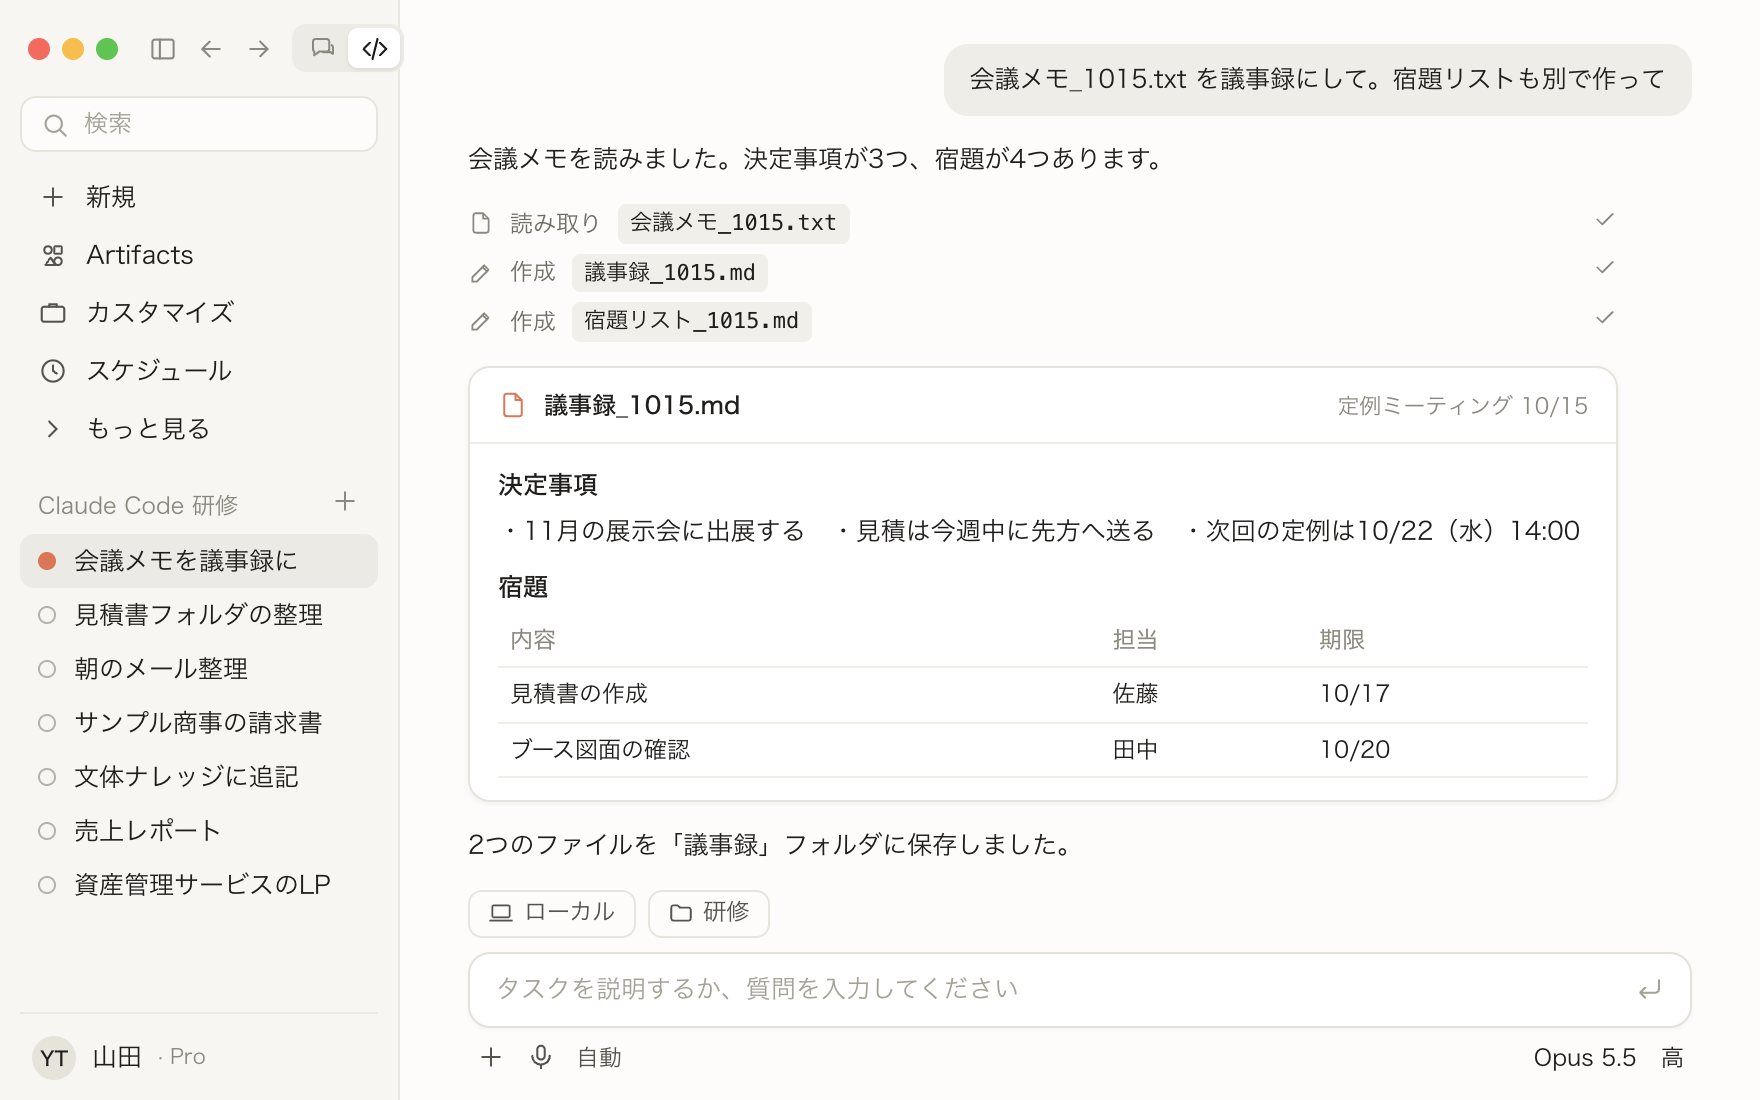Open the 自動 permission mode dropdown
The height and width of the screenshot is (1100, 1760).
pyautogui.click(x=599, y=1058)
